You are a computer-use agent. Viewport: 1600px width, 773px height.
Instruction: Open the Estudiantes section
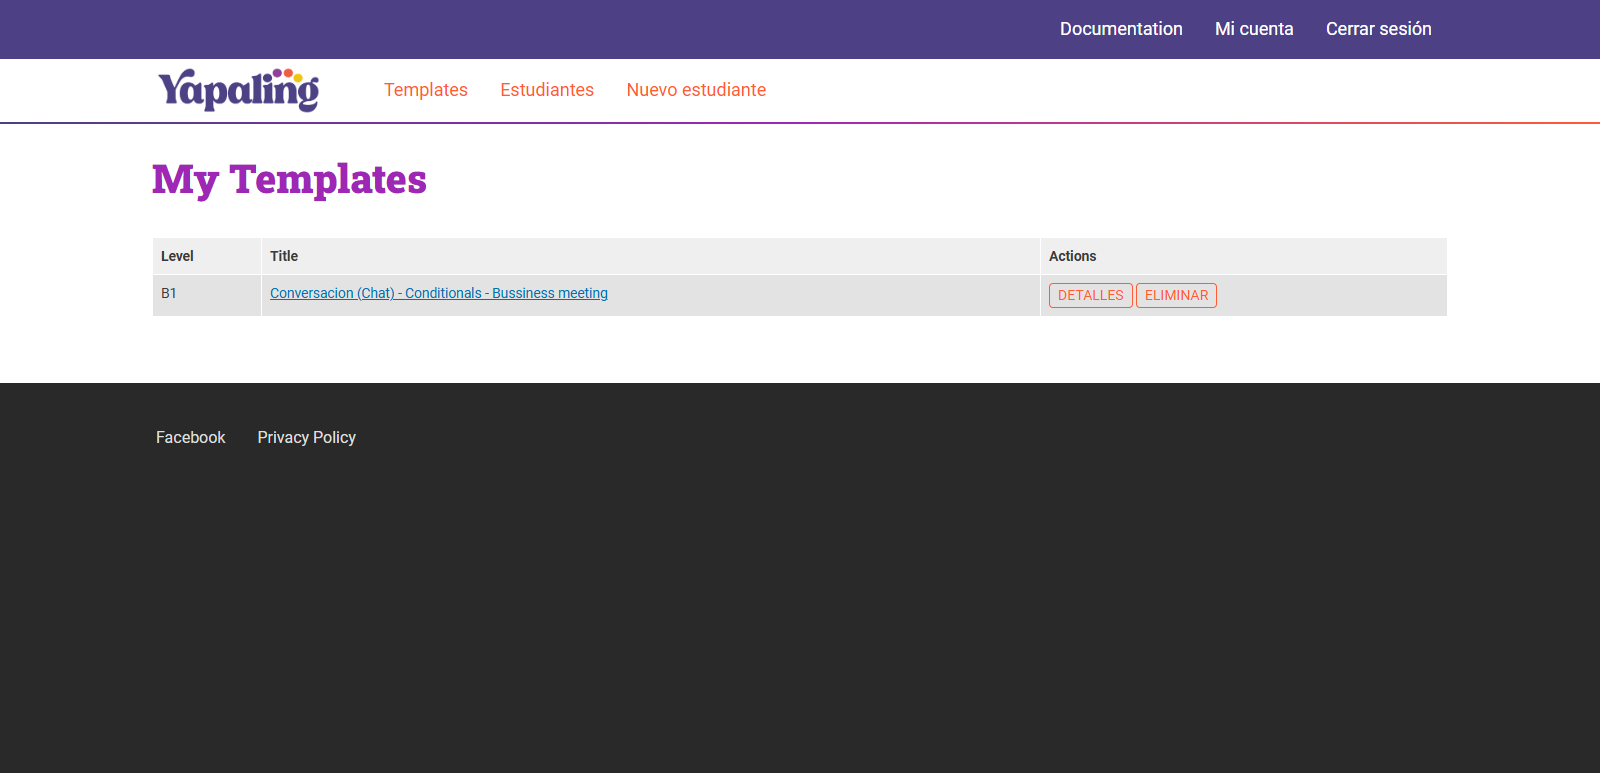coord(547,90)
